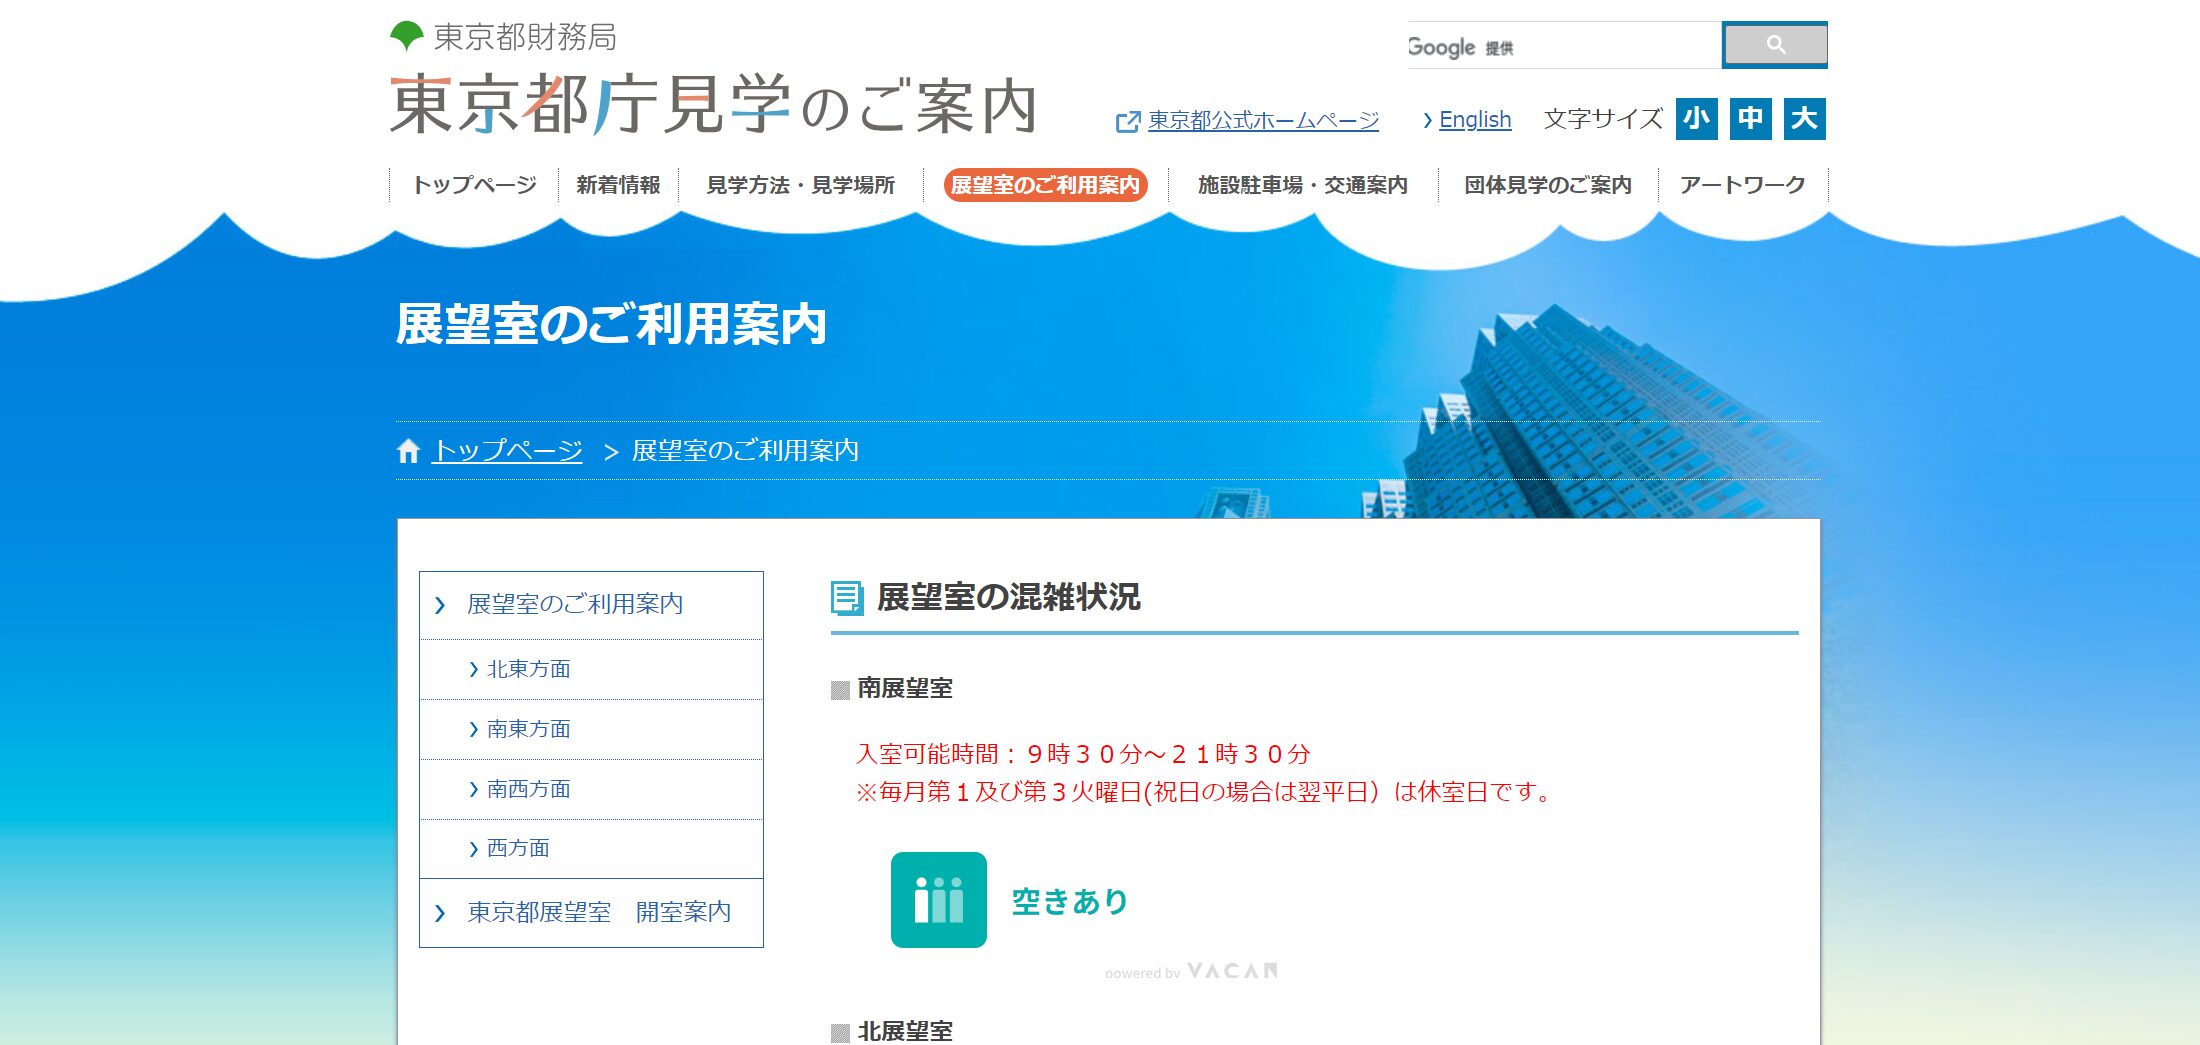This screenshot has height=1045, width=2200.
Task: Expand 展望室のご利用案内 in the sidebar
Action: (575, 605)
